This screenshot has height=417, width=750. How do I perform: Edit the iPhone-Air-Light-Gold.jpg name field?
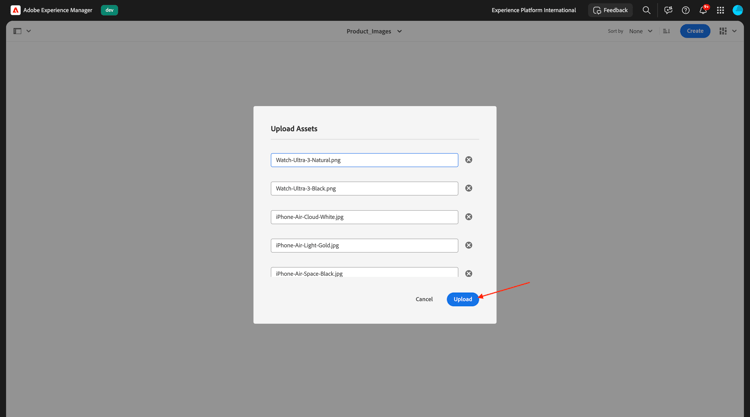pyautogui.click(x=364, y=245)
